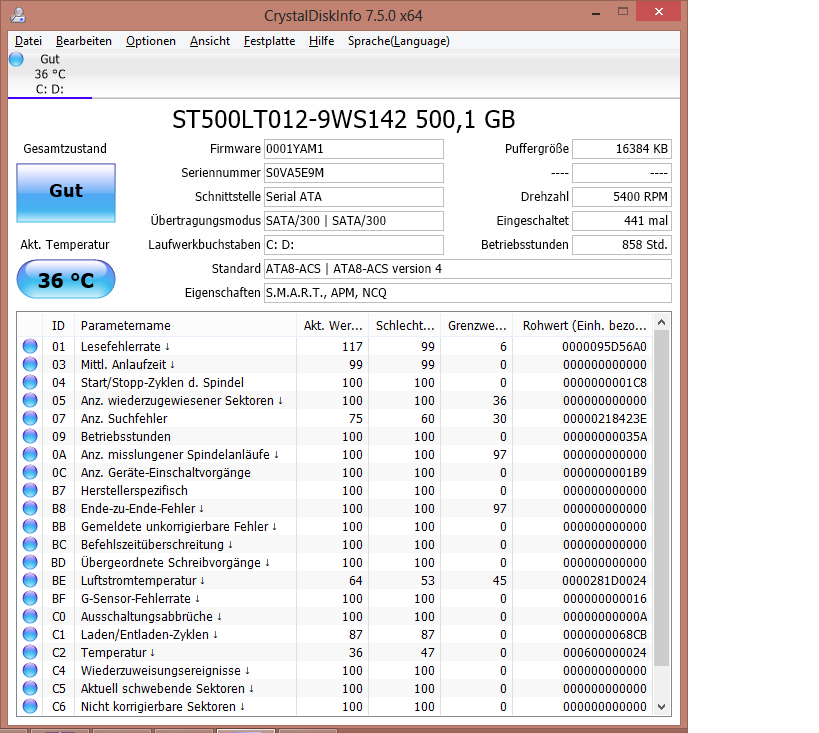
Task: Click the Drehzahl value 5400 RPM
Action: click(622, 197)
